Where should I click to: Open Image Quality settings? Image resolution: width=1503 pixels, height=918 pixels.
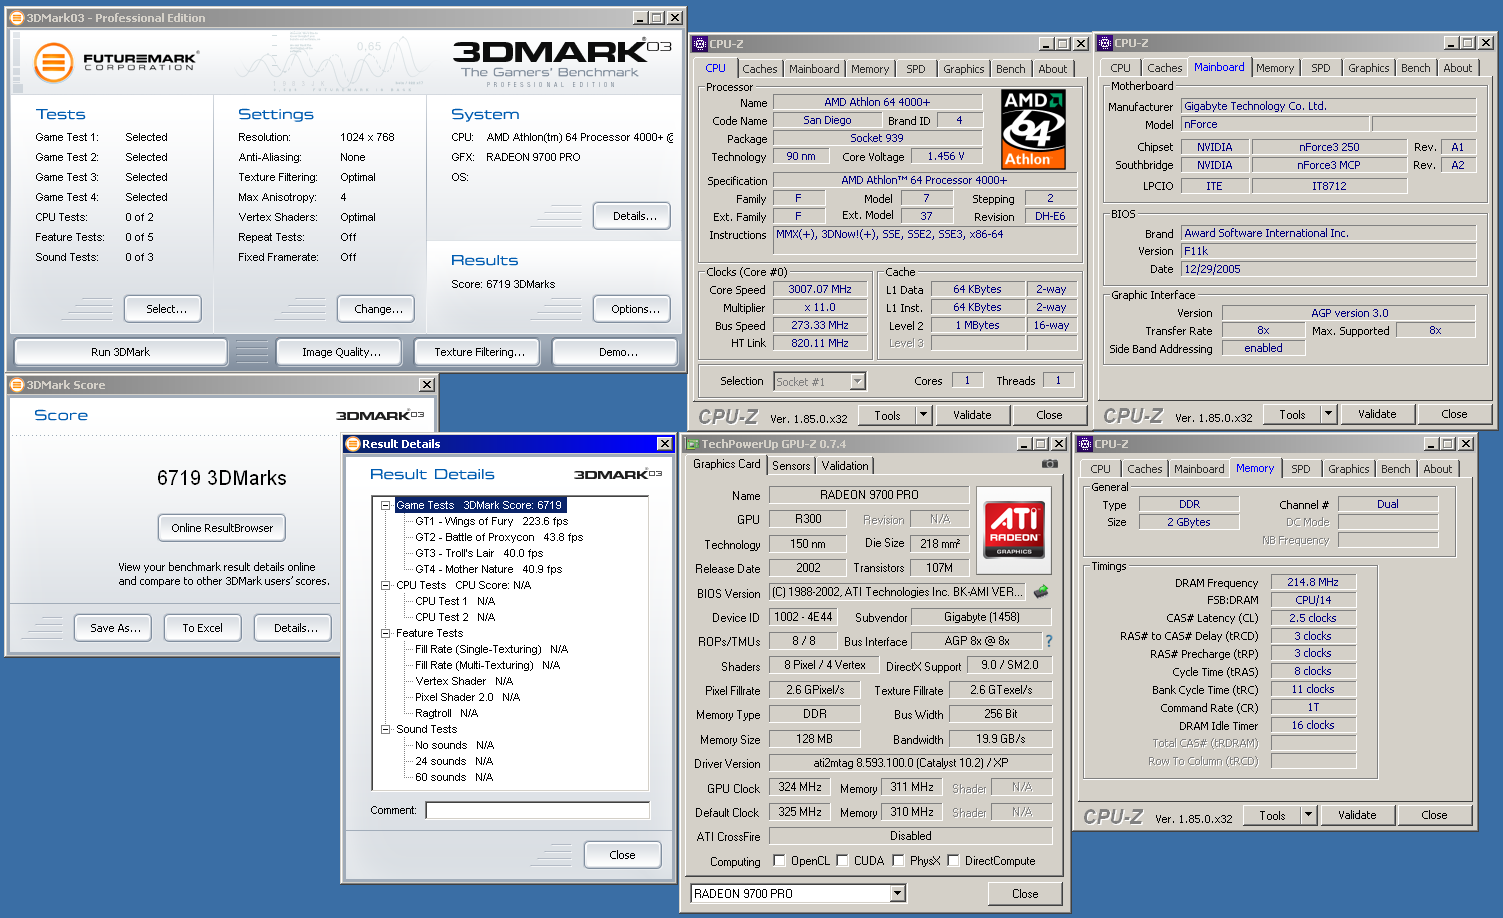341,352
